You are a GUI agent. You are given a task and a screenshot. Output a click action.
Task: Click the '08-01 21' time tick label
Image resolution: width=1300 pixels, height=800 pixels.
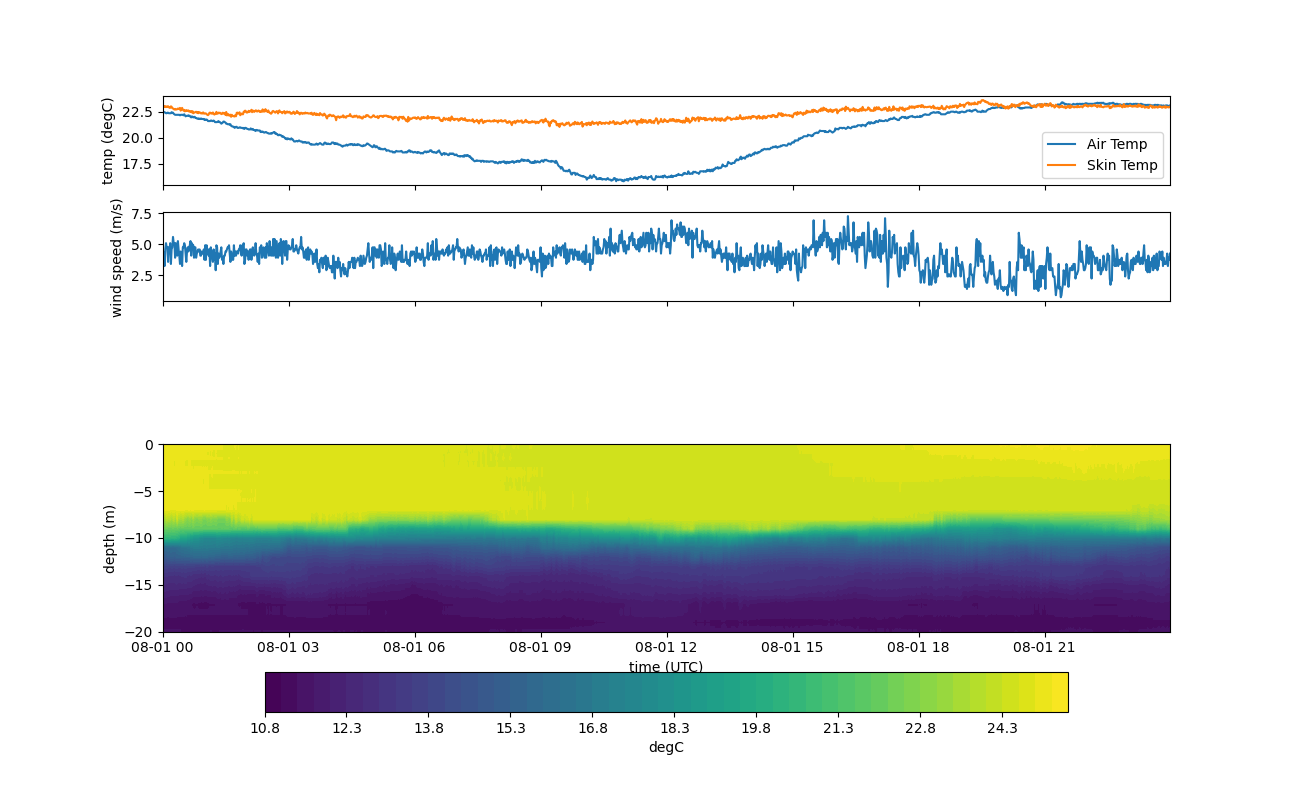click(1044, 647)
